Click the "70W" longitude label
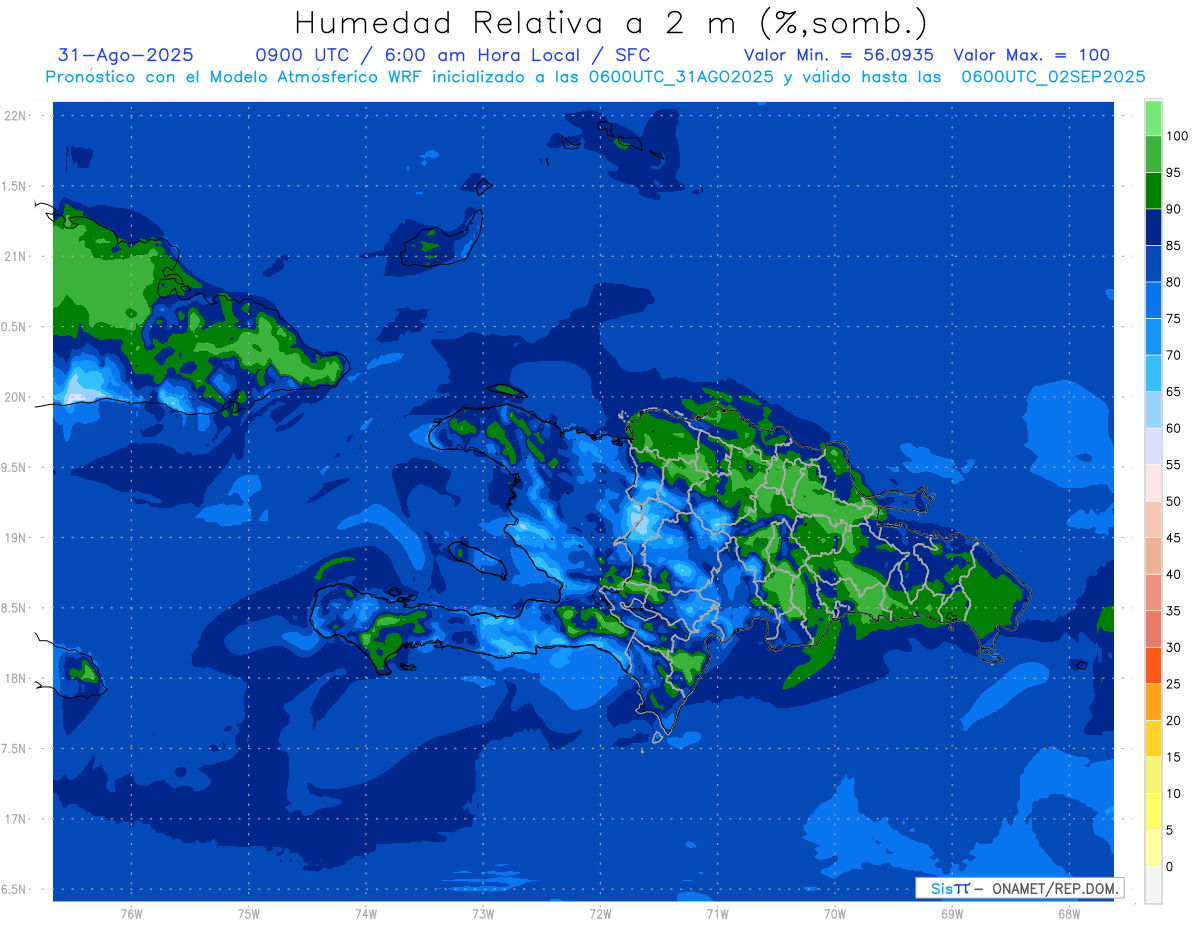The image size is (1200, 927). pos(835,914)
